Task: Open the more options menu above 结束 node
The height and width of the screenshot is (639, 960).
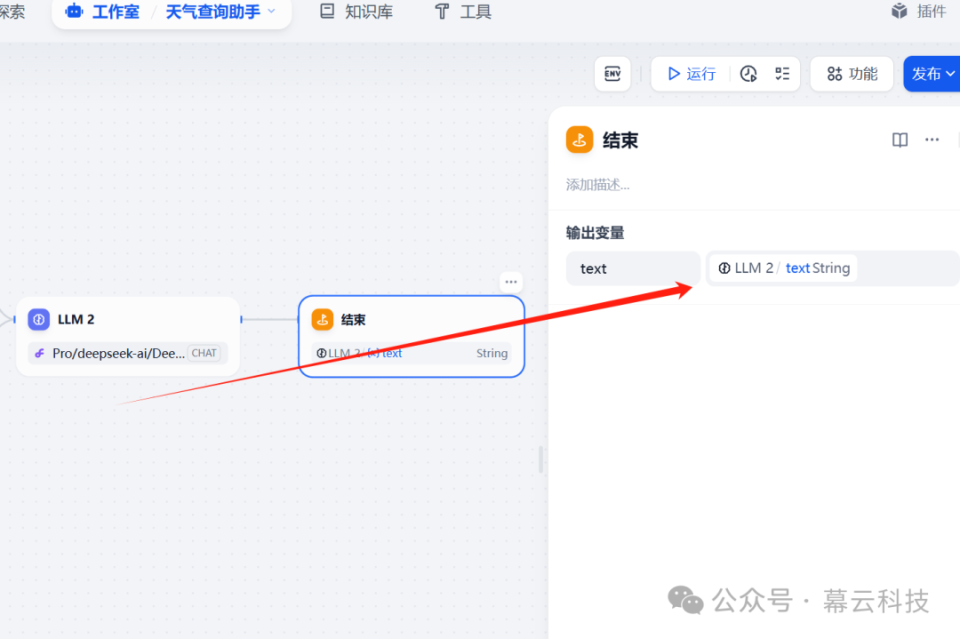Action: [511, 282]
